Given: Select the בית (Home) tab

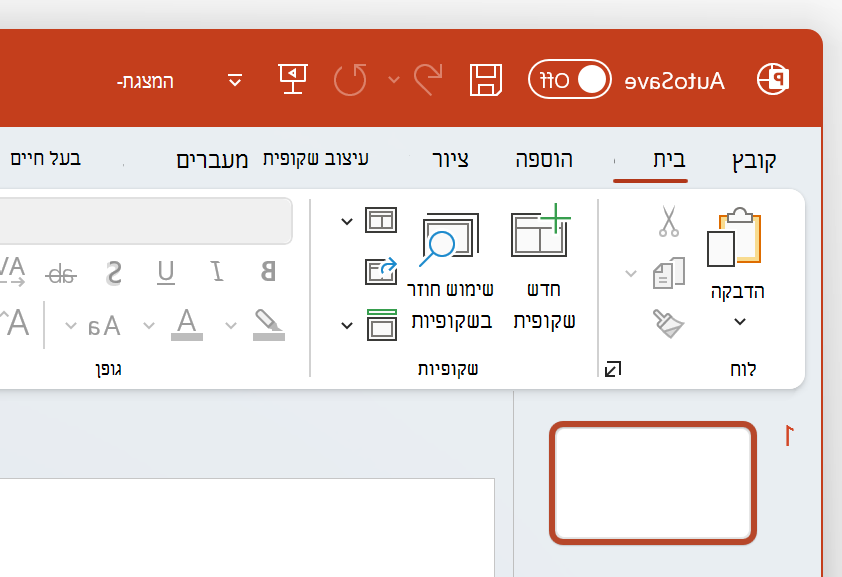Looking at the screenshot, I should tap(669, 159).
